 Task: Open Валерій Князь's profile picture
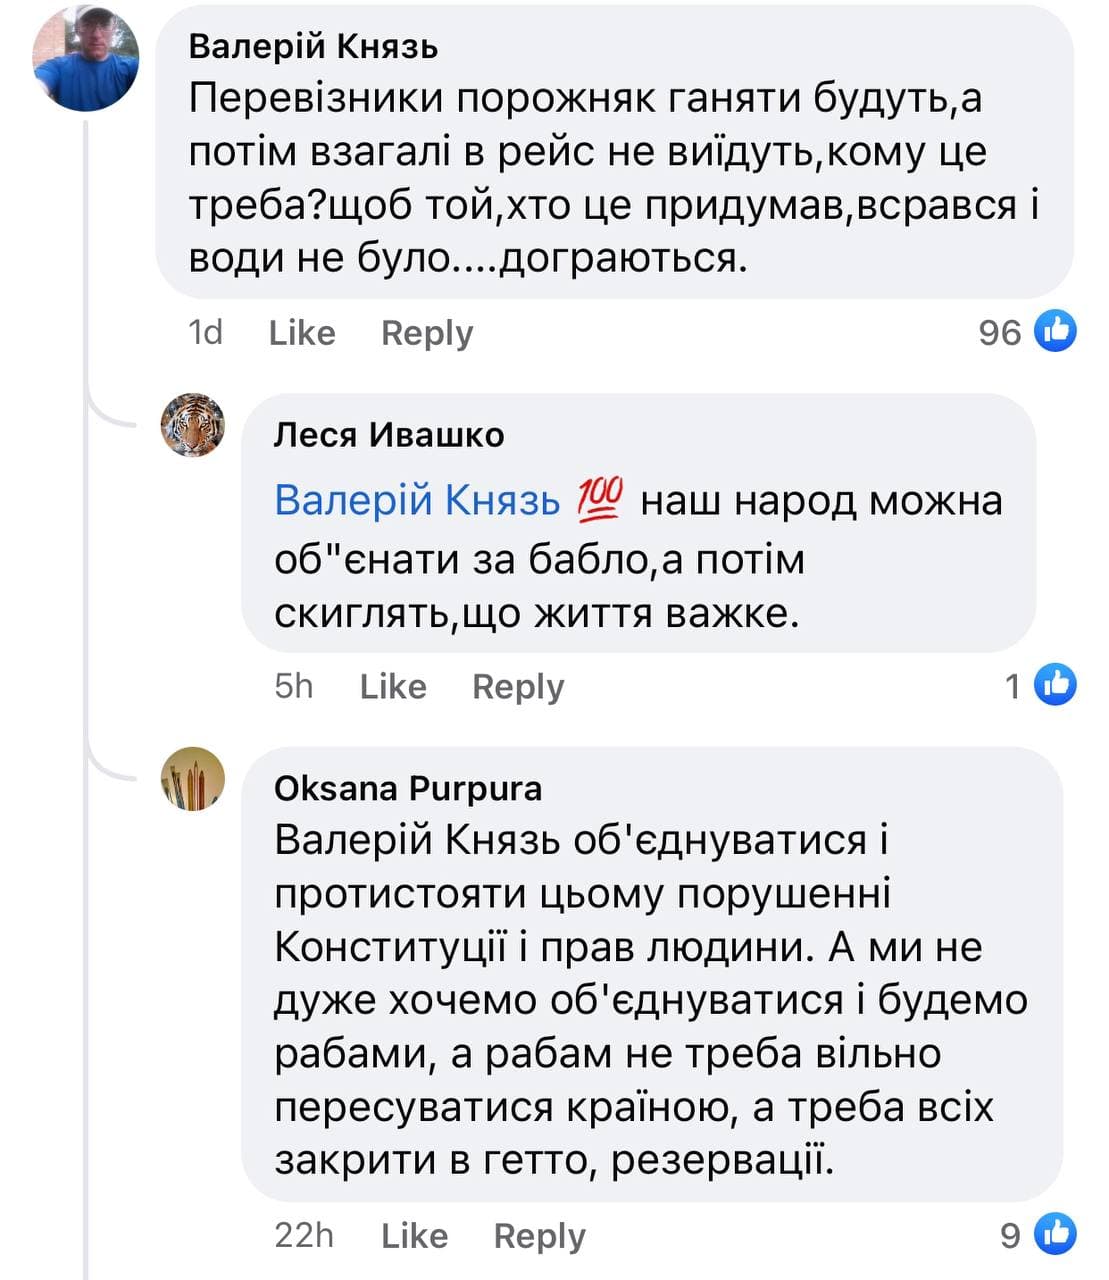click(x=86, y=58)
